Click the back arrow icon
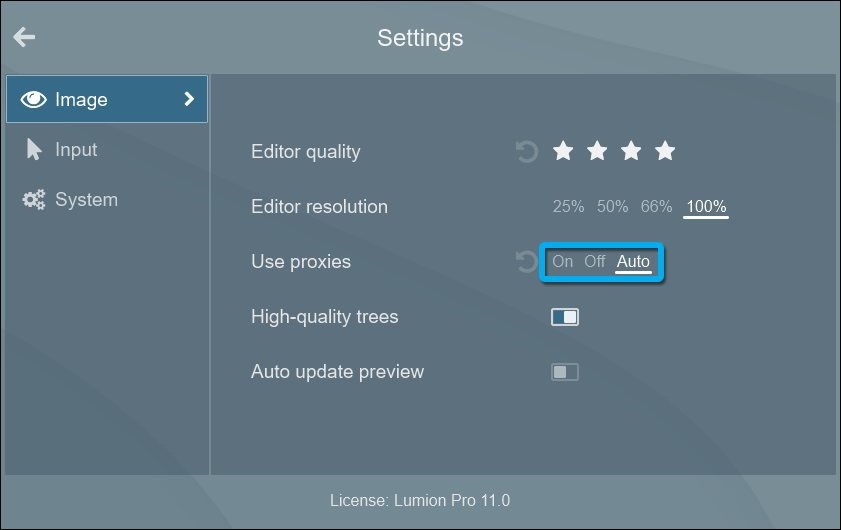The width and height of the screenshot is (841, 530). (24, 37)
